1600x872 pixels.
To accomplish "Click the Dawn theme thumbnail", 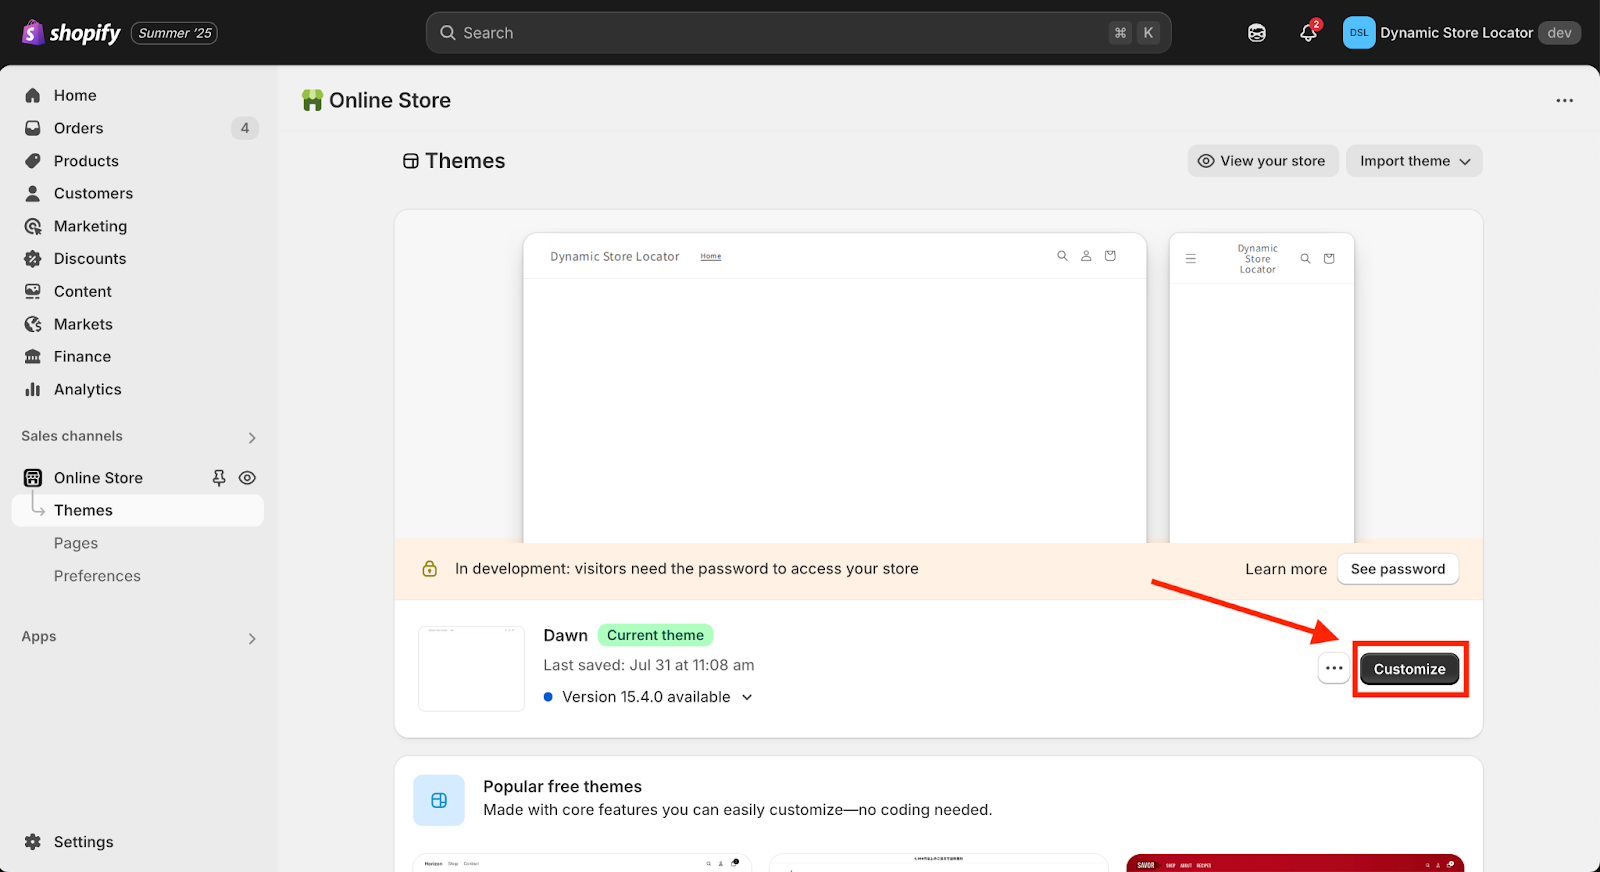I will pyautogui.click(x=471, y=668).
